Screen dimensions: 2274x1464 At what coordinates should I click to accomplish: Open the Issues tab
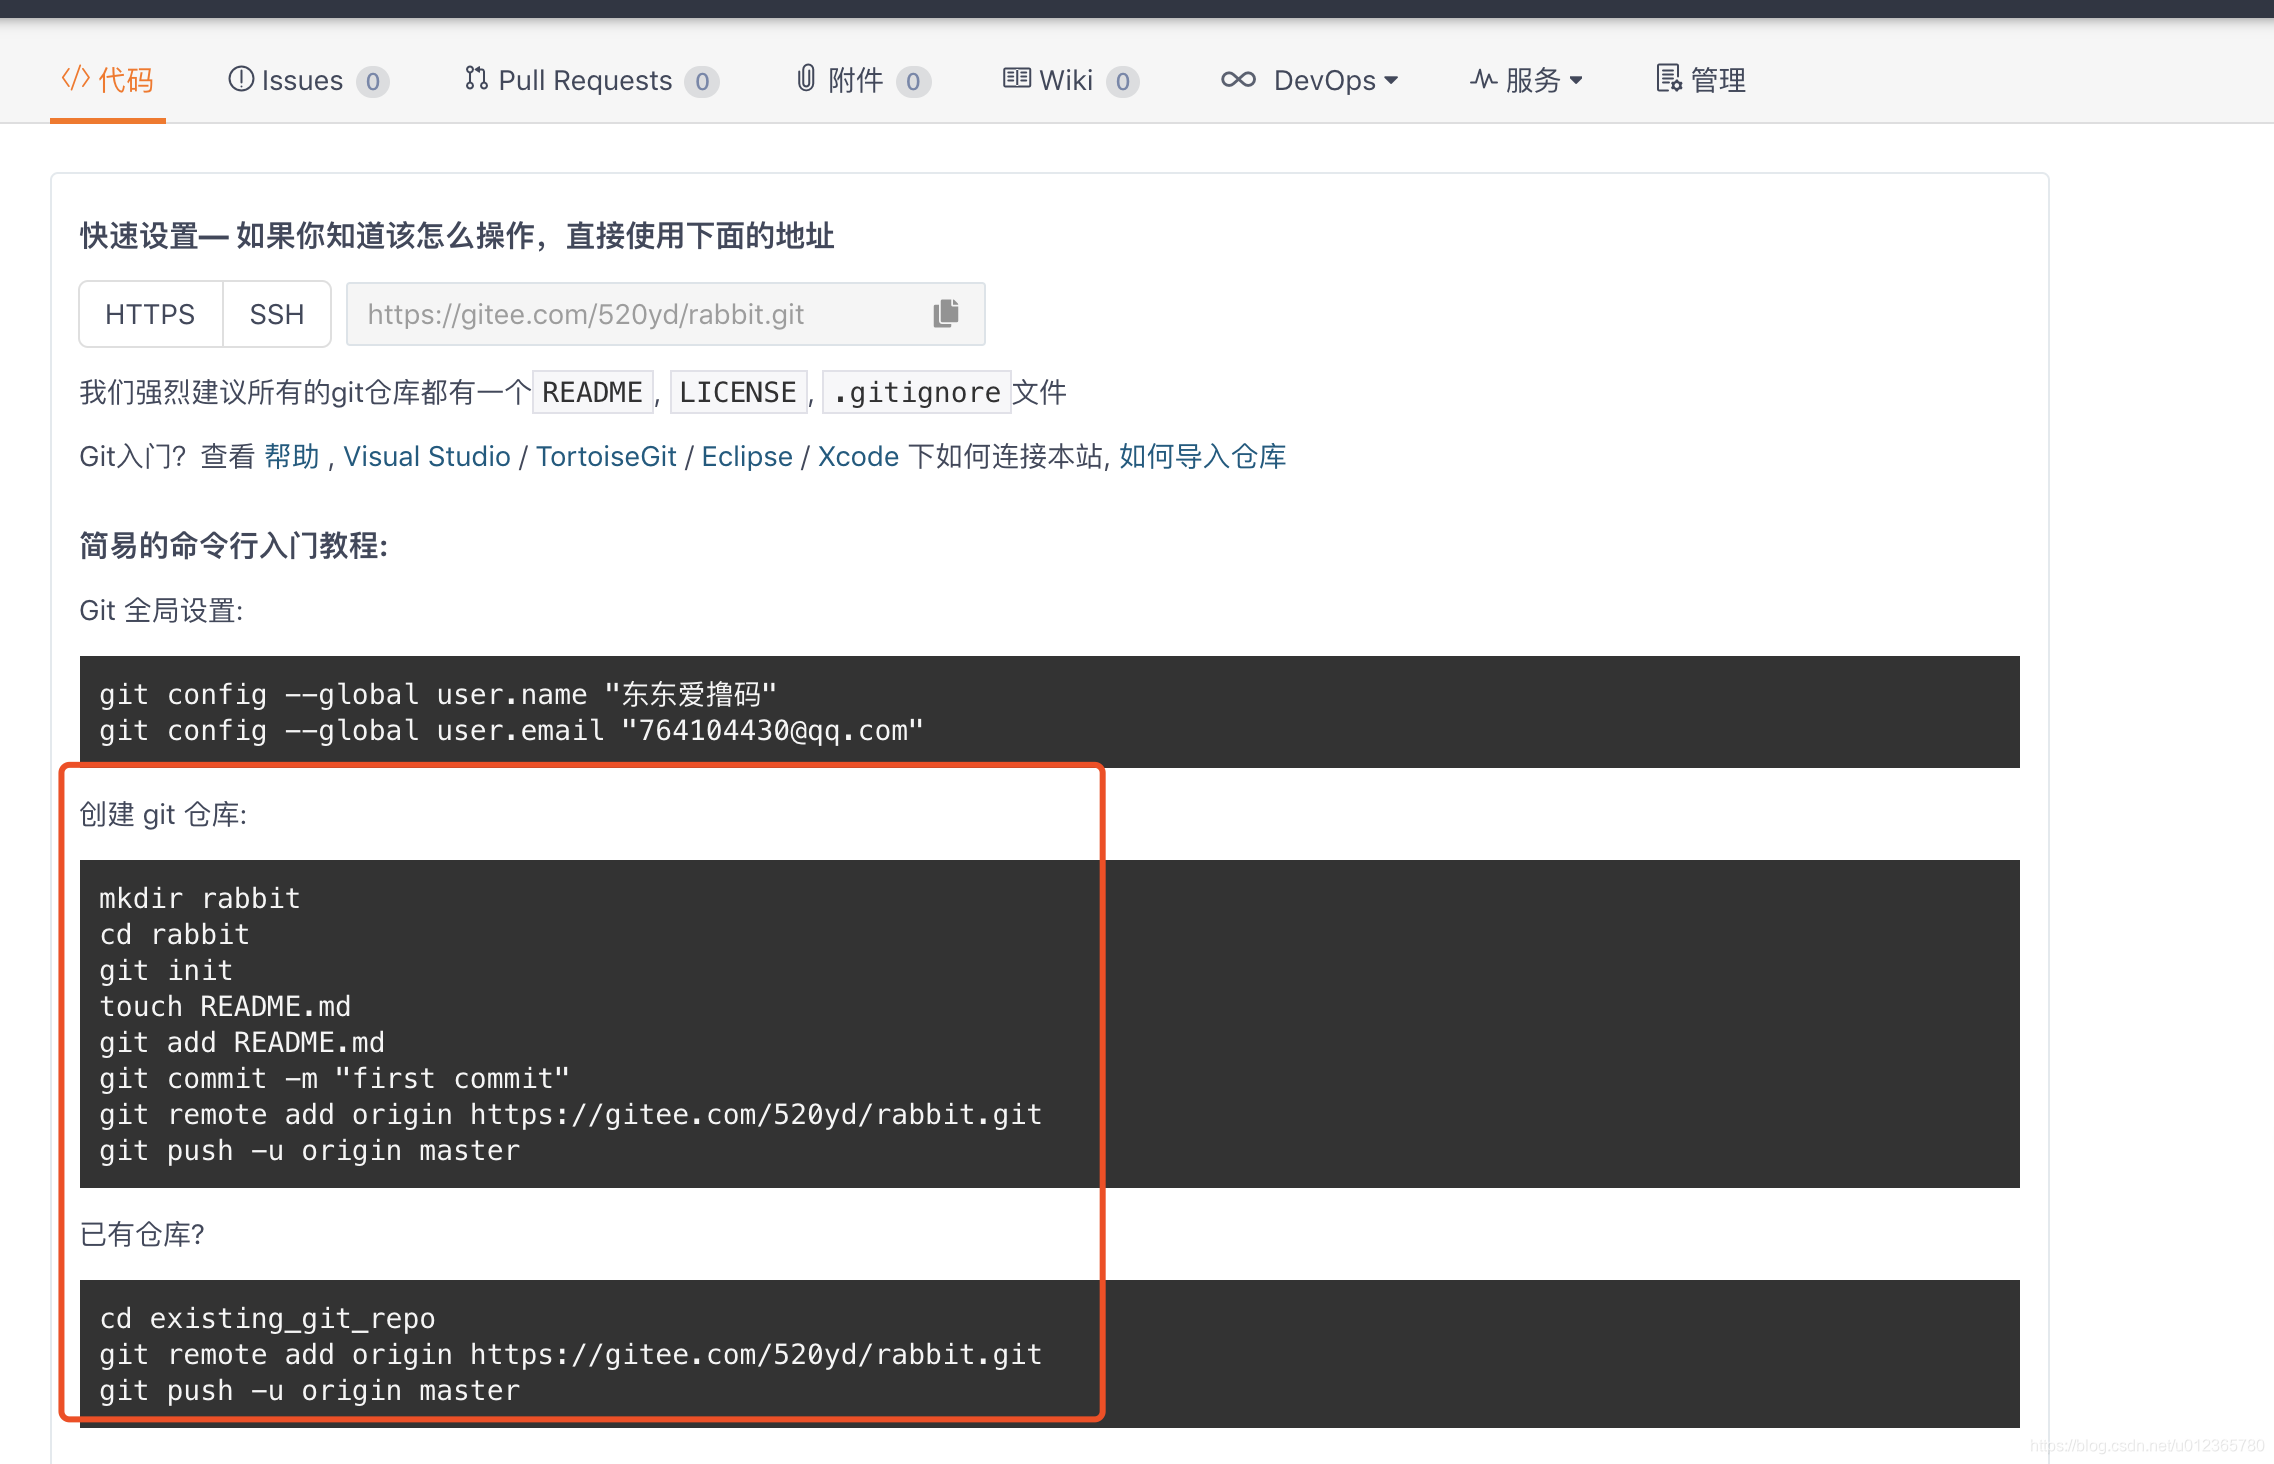coord(308,80)
